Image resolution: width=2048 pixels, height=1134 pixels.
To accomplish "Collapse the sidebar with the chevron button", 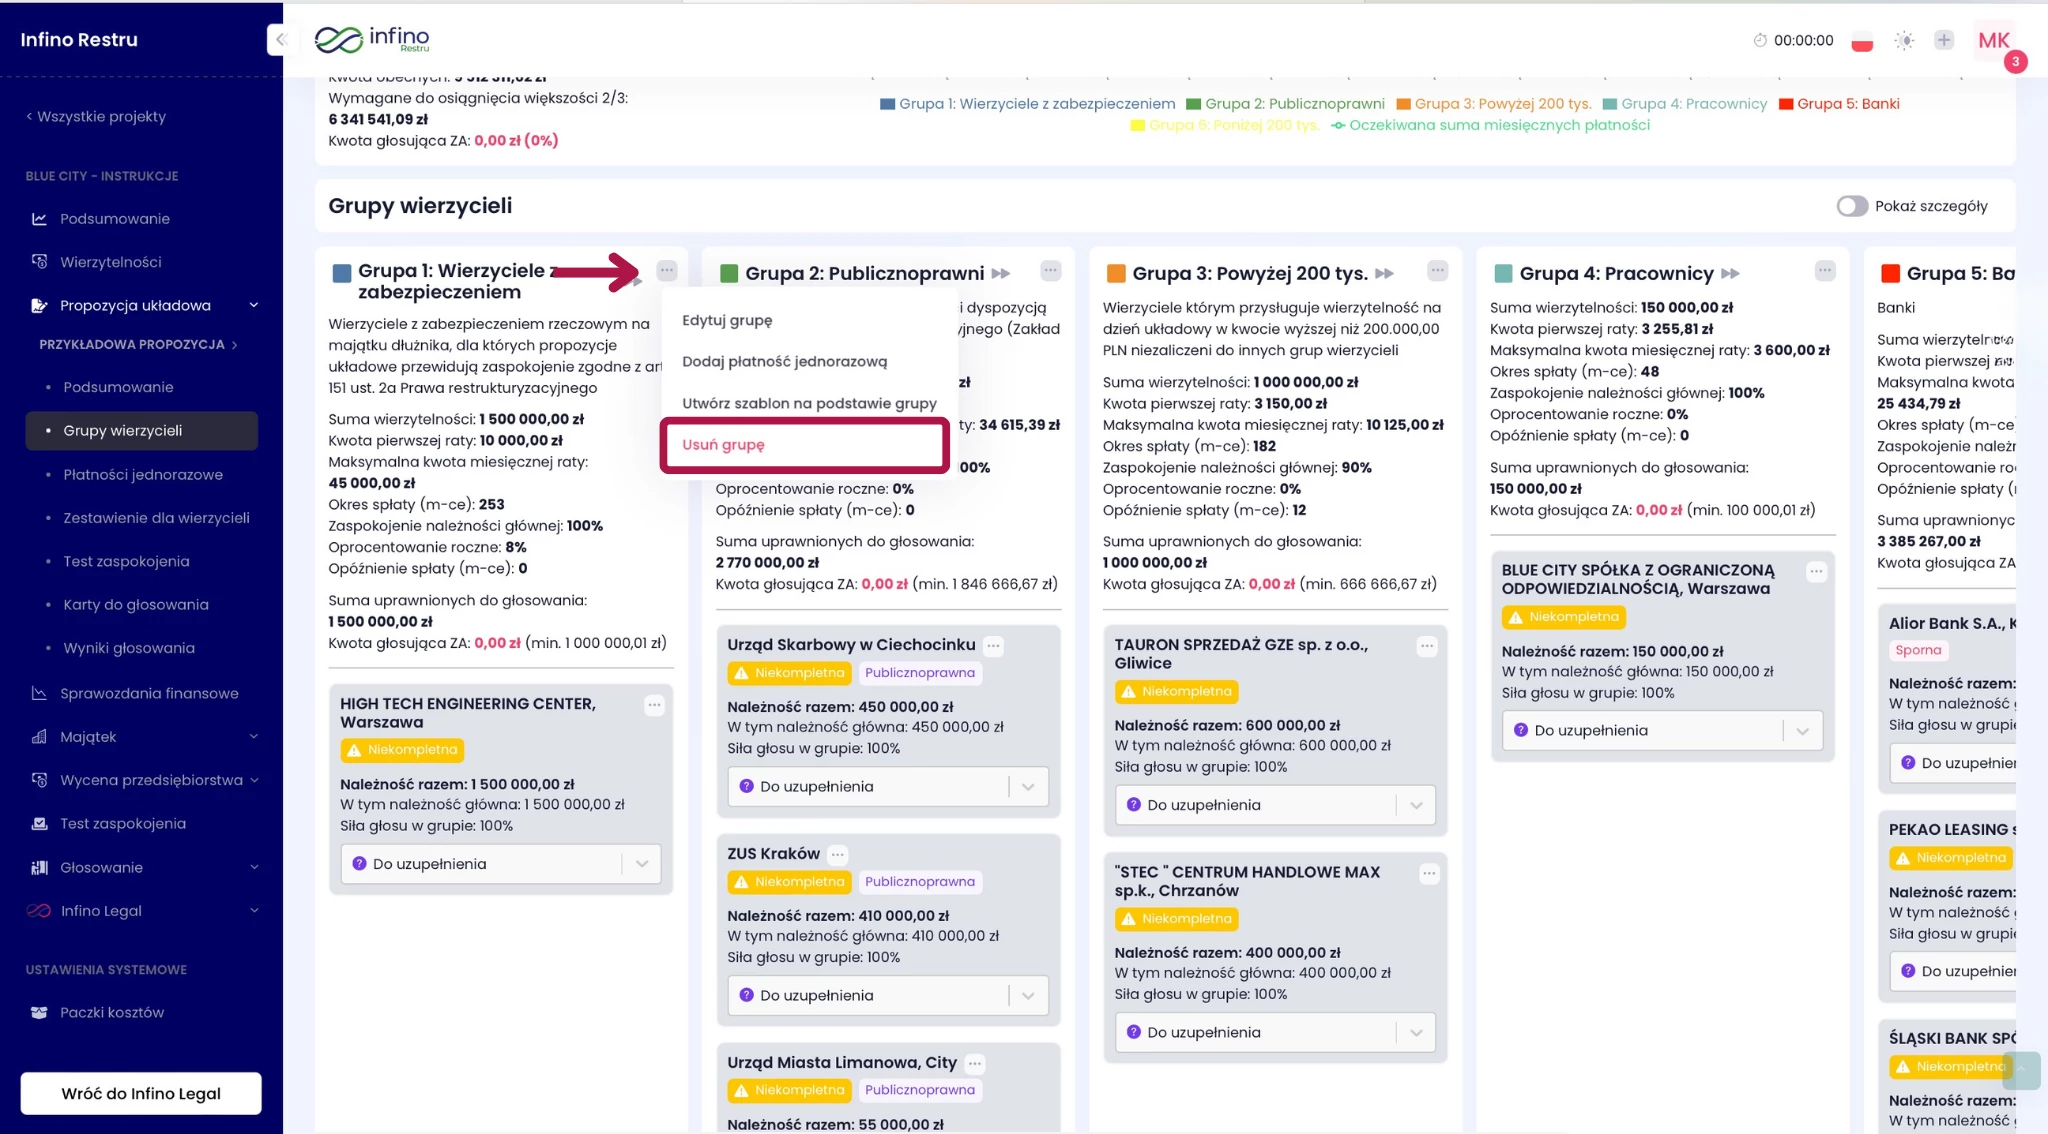I will pos(280,40).
